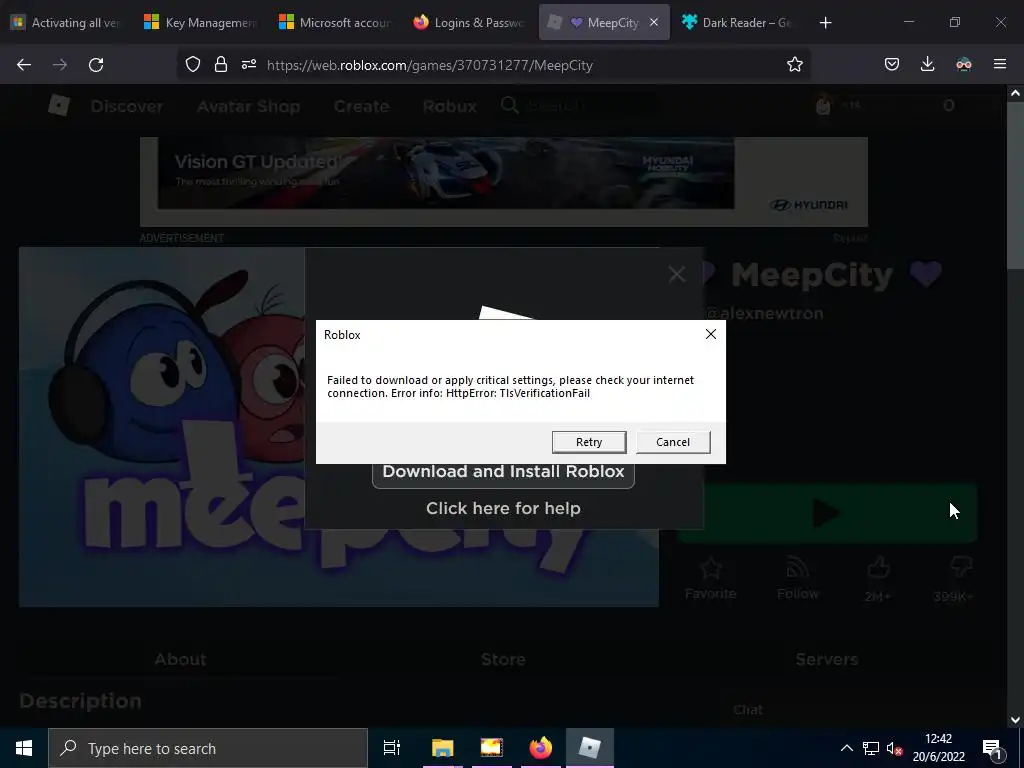
Task: Switch to the Dark Reader tab
Action: tap(738, 22)
